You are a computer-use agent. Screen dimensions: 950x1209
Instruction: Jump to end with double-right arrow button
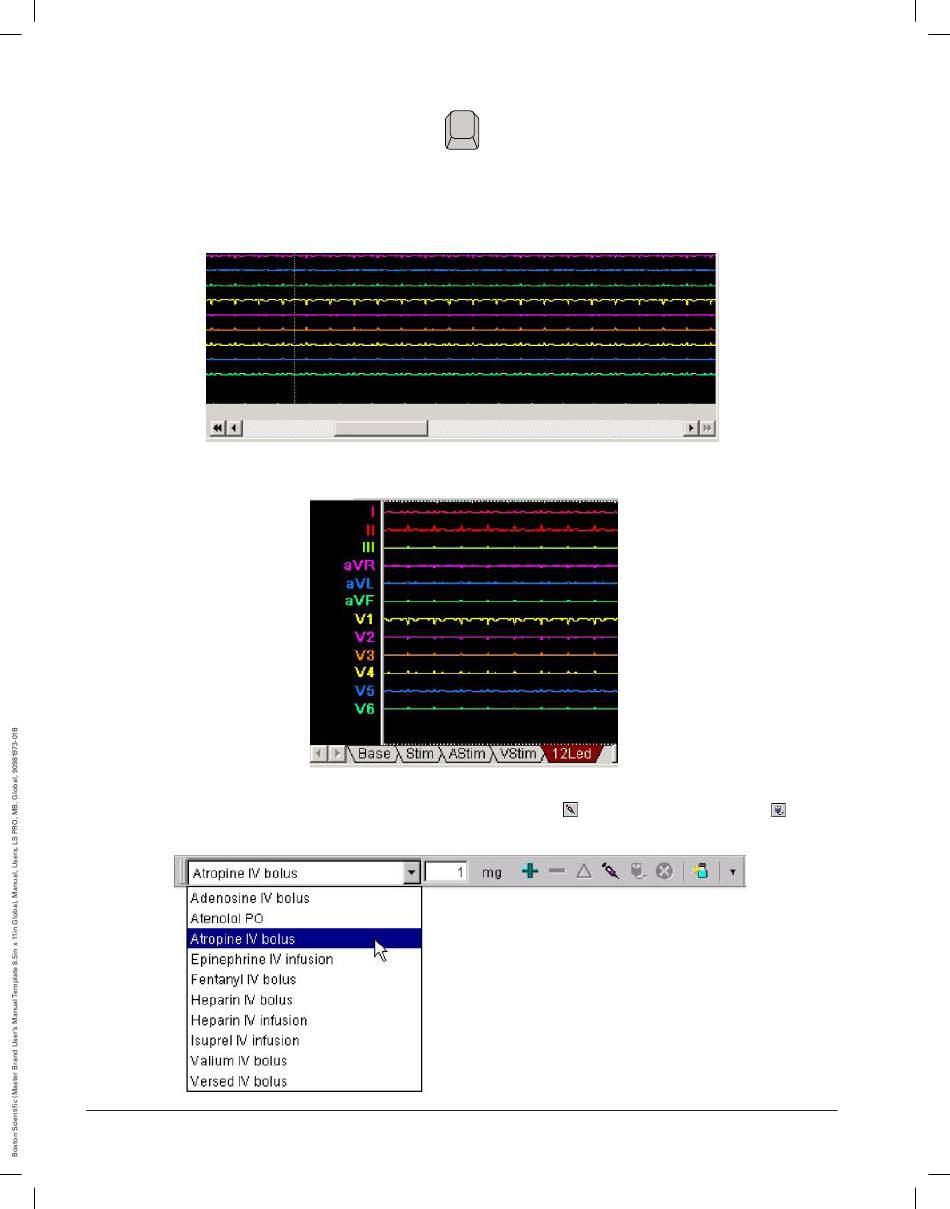coord(707,428)
